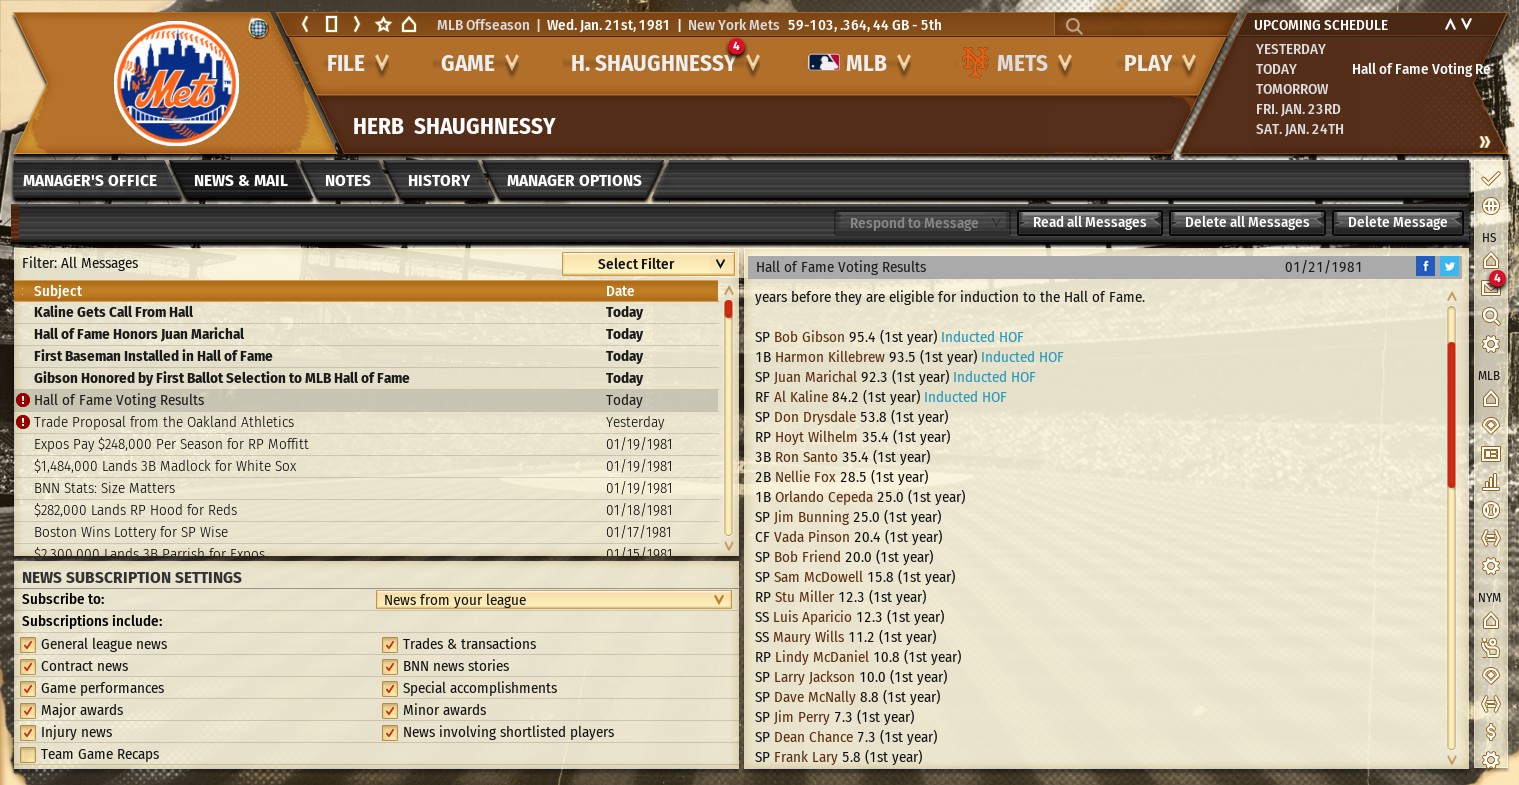Click the search magnifier in top bar
This screenshot has width=1519, height=785.
1074,26
